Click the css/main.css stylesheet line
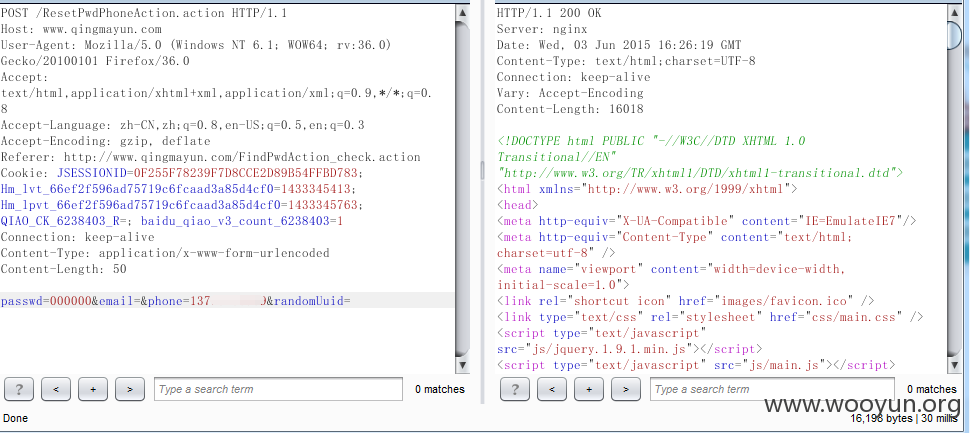 point(710,318)
